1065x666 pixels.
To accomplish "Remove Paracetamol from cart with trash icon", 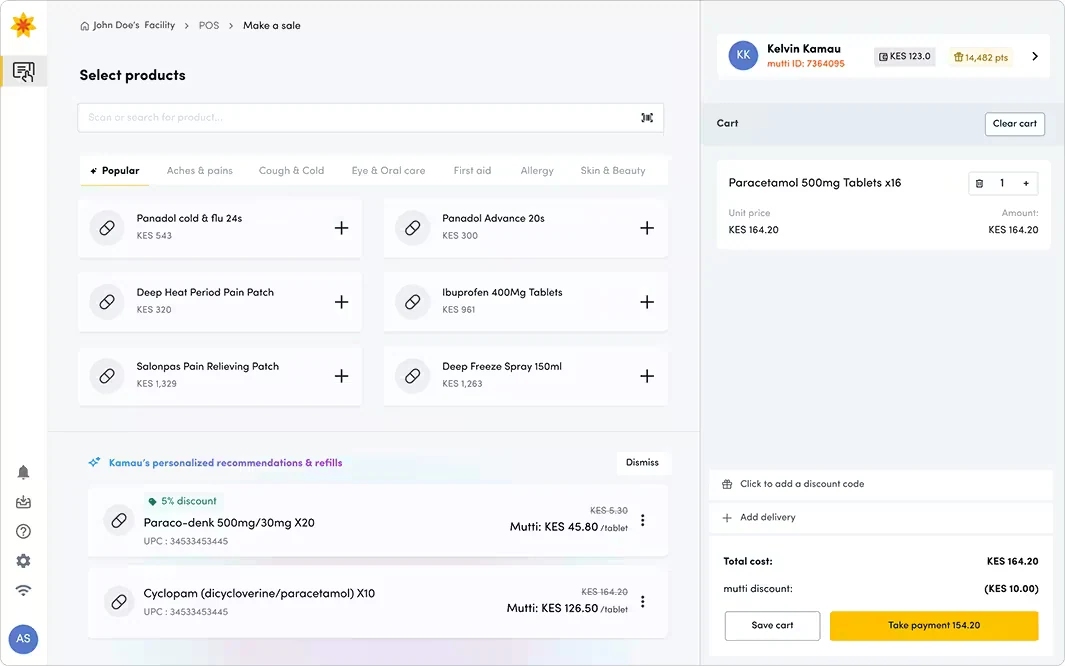I will pyautogui.click(x=979, y=183).
